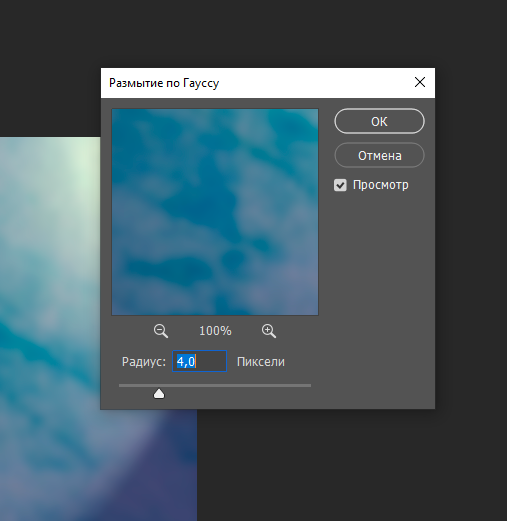The image size is (507, 521).
Task: Click the Радиус: label
Action: pyautogui.click(x=144, y=362)
